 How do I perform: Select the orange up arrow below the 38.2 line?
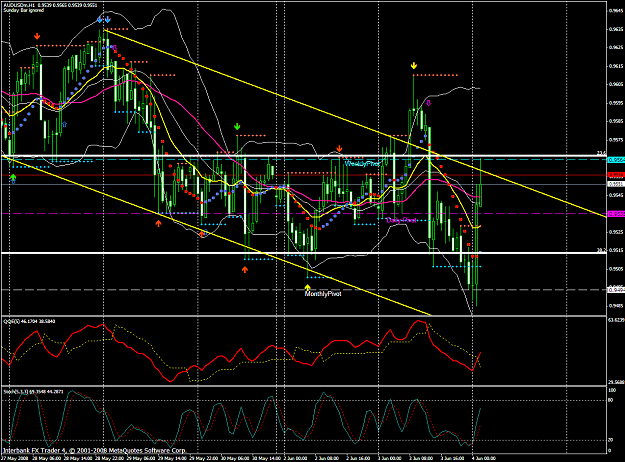245,270
